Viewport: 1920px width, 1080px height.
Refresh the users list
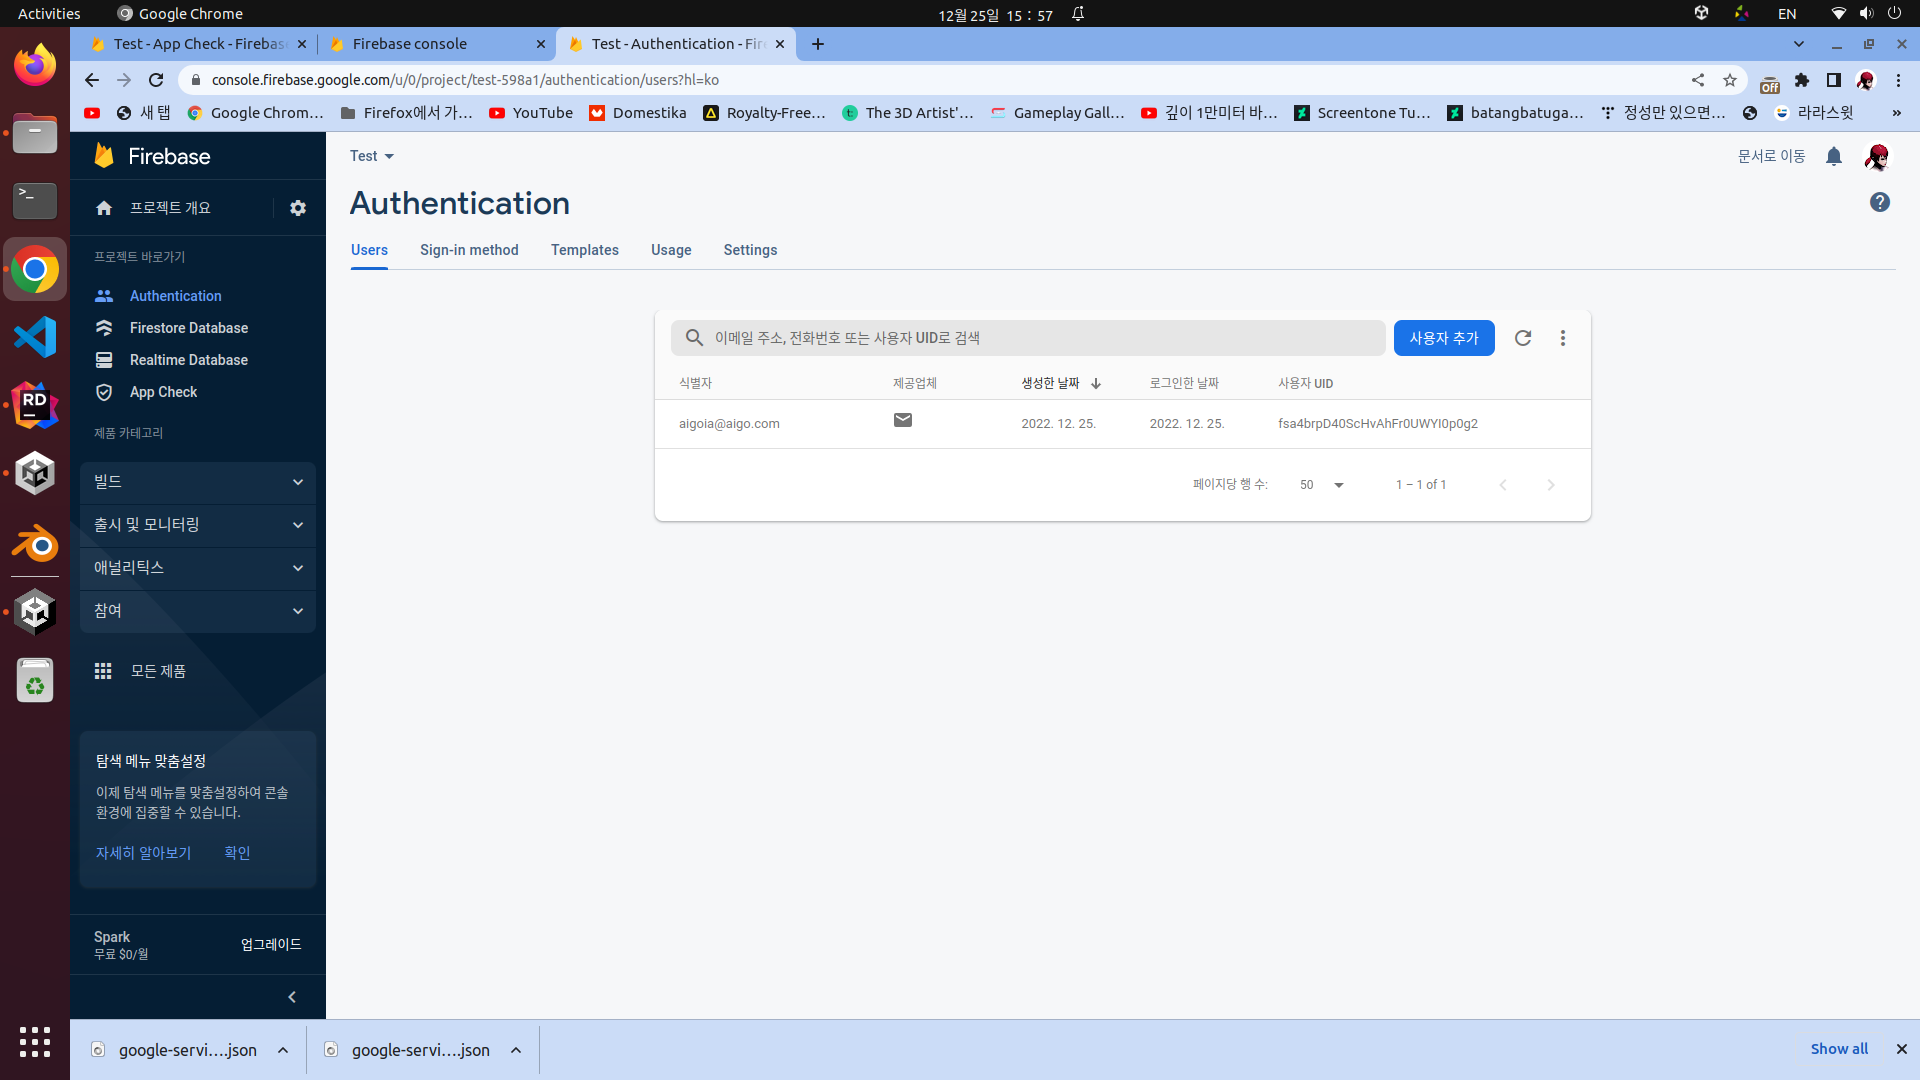pos(1523,338)
